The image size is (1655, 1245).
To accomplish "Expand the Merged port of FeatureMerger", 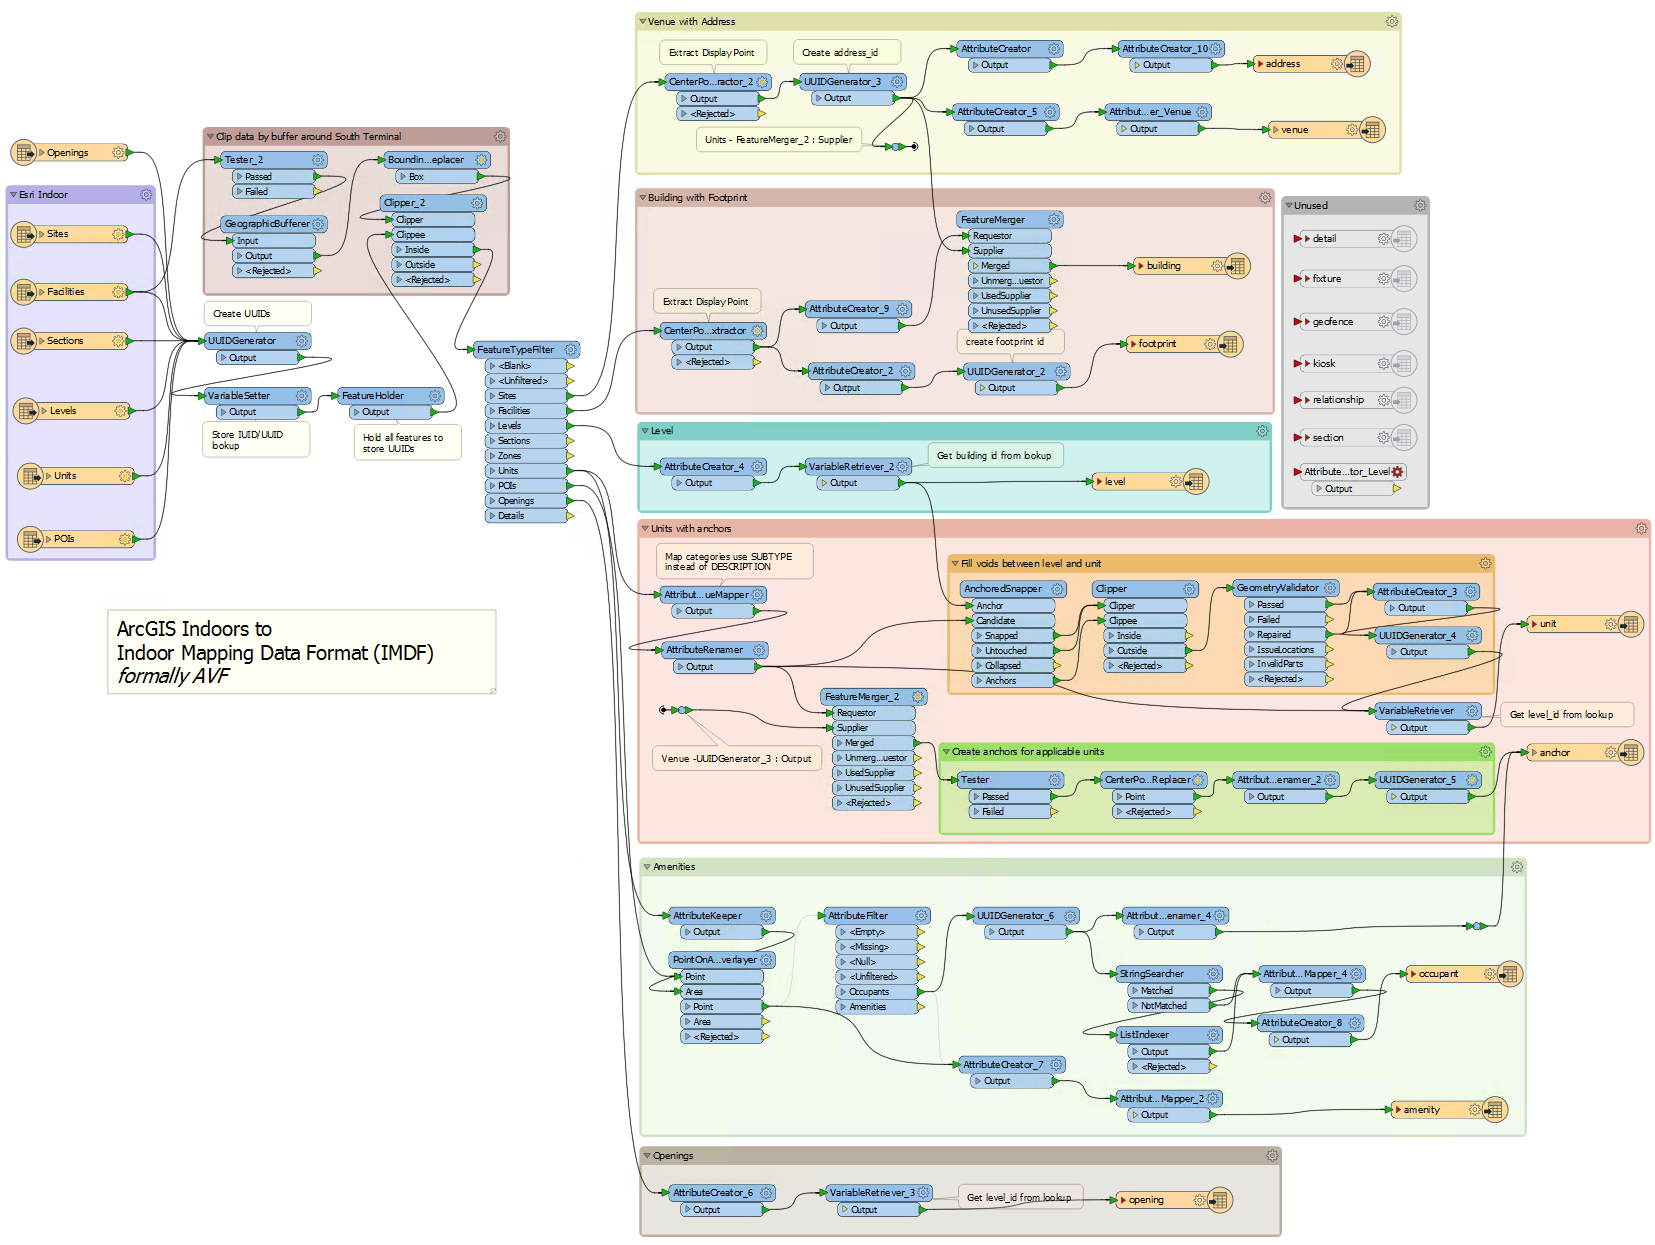I will pos(975,266).
